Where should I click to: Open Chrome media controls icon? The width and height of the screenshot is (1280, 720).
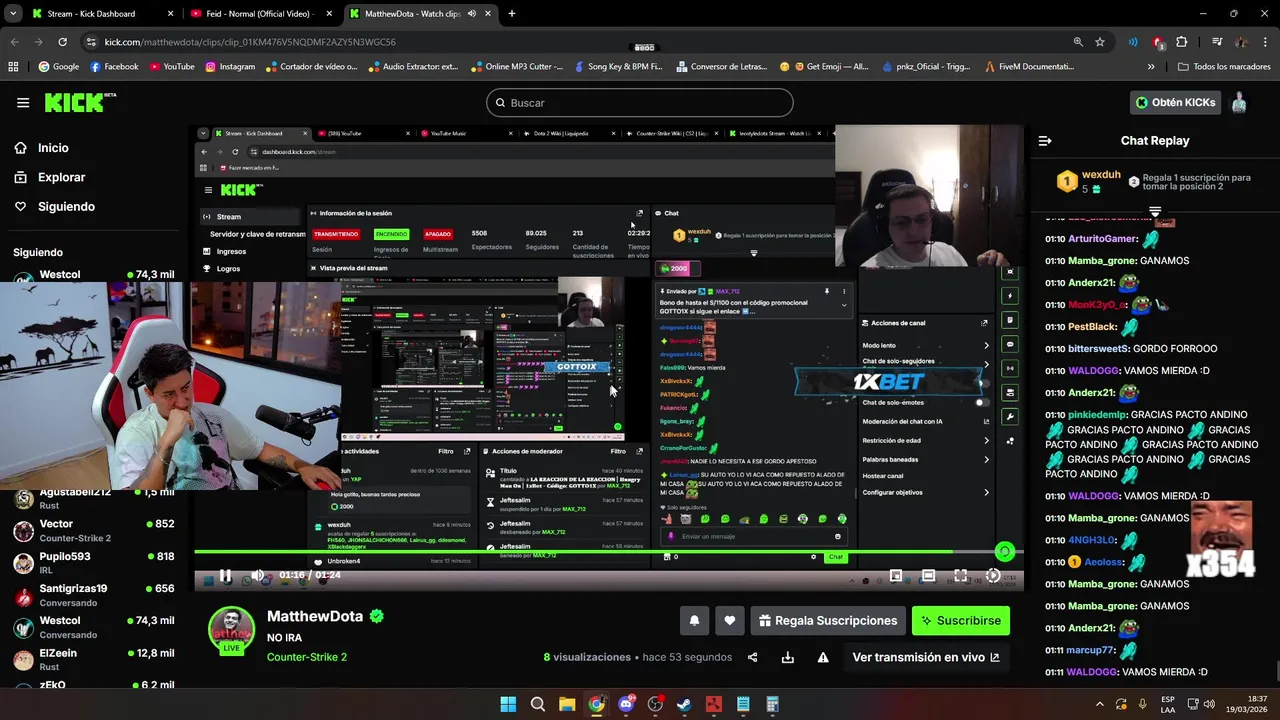[x=1217, y=42]
